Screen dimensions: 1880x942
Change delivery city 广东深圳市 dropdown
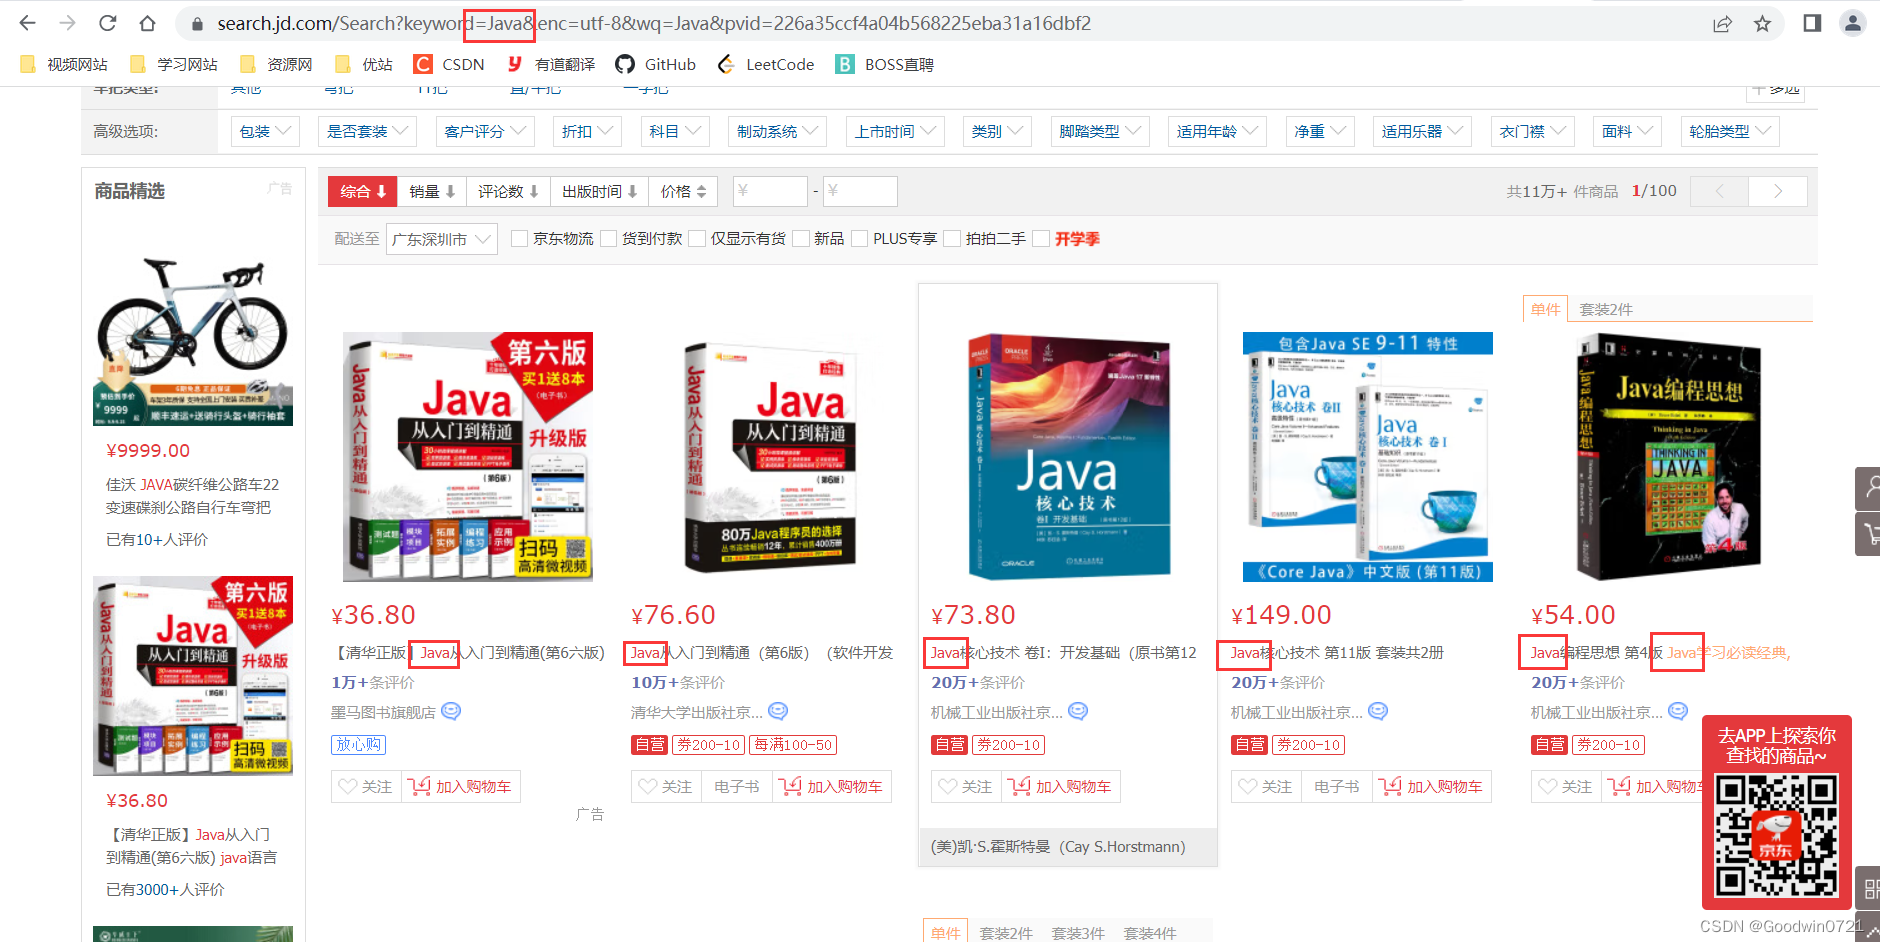tap(441, 239)
